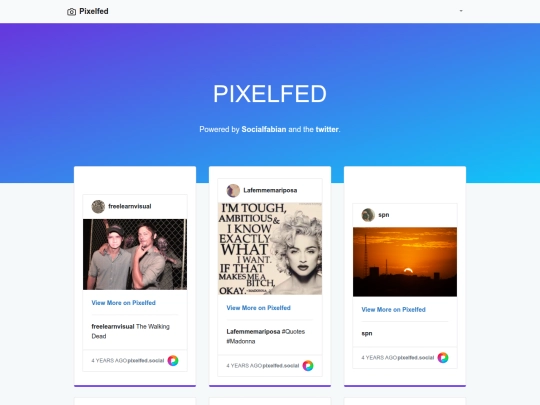
Task: Open the orange sunset photo
Action: pos(405,262)
